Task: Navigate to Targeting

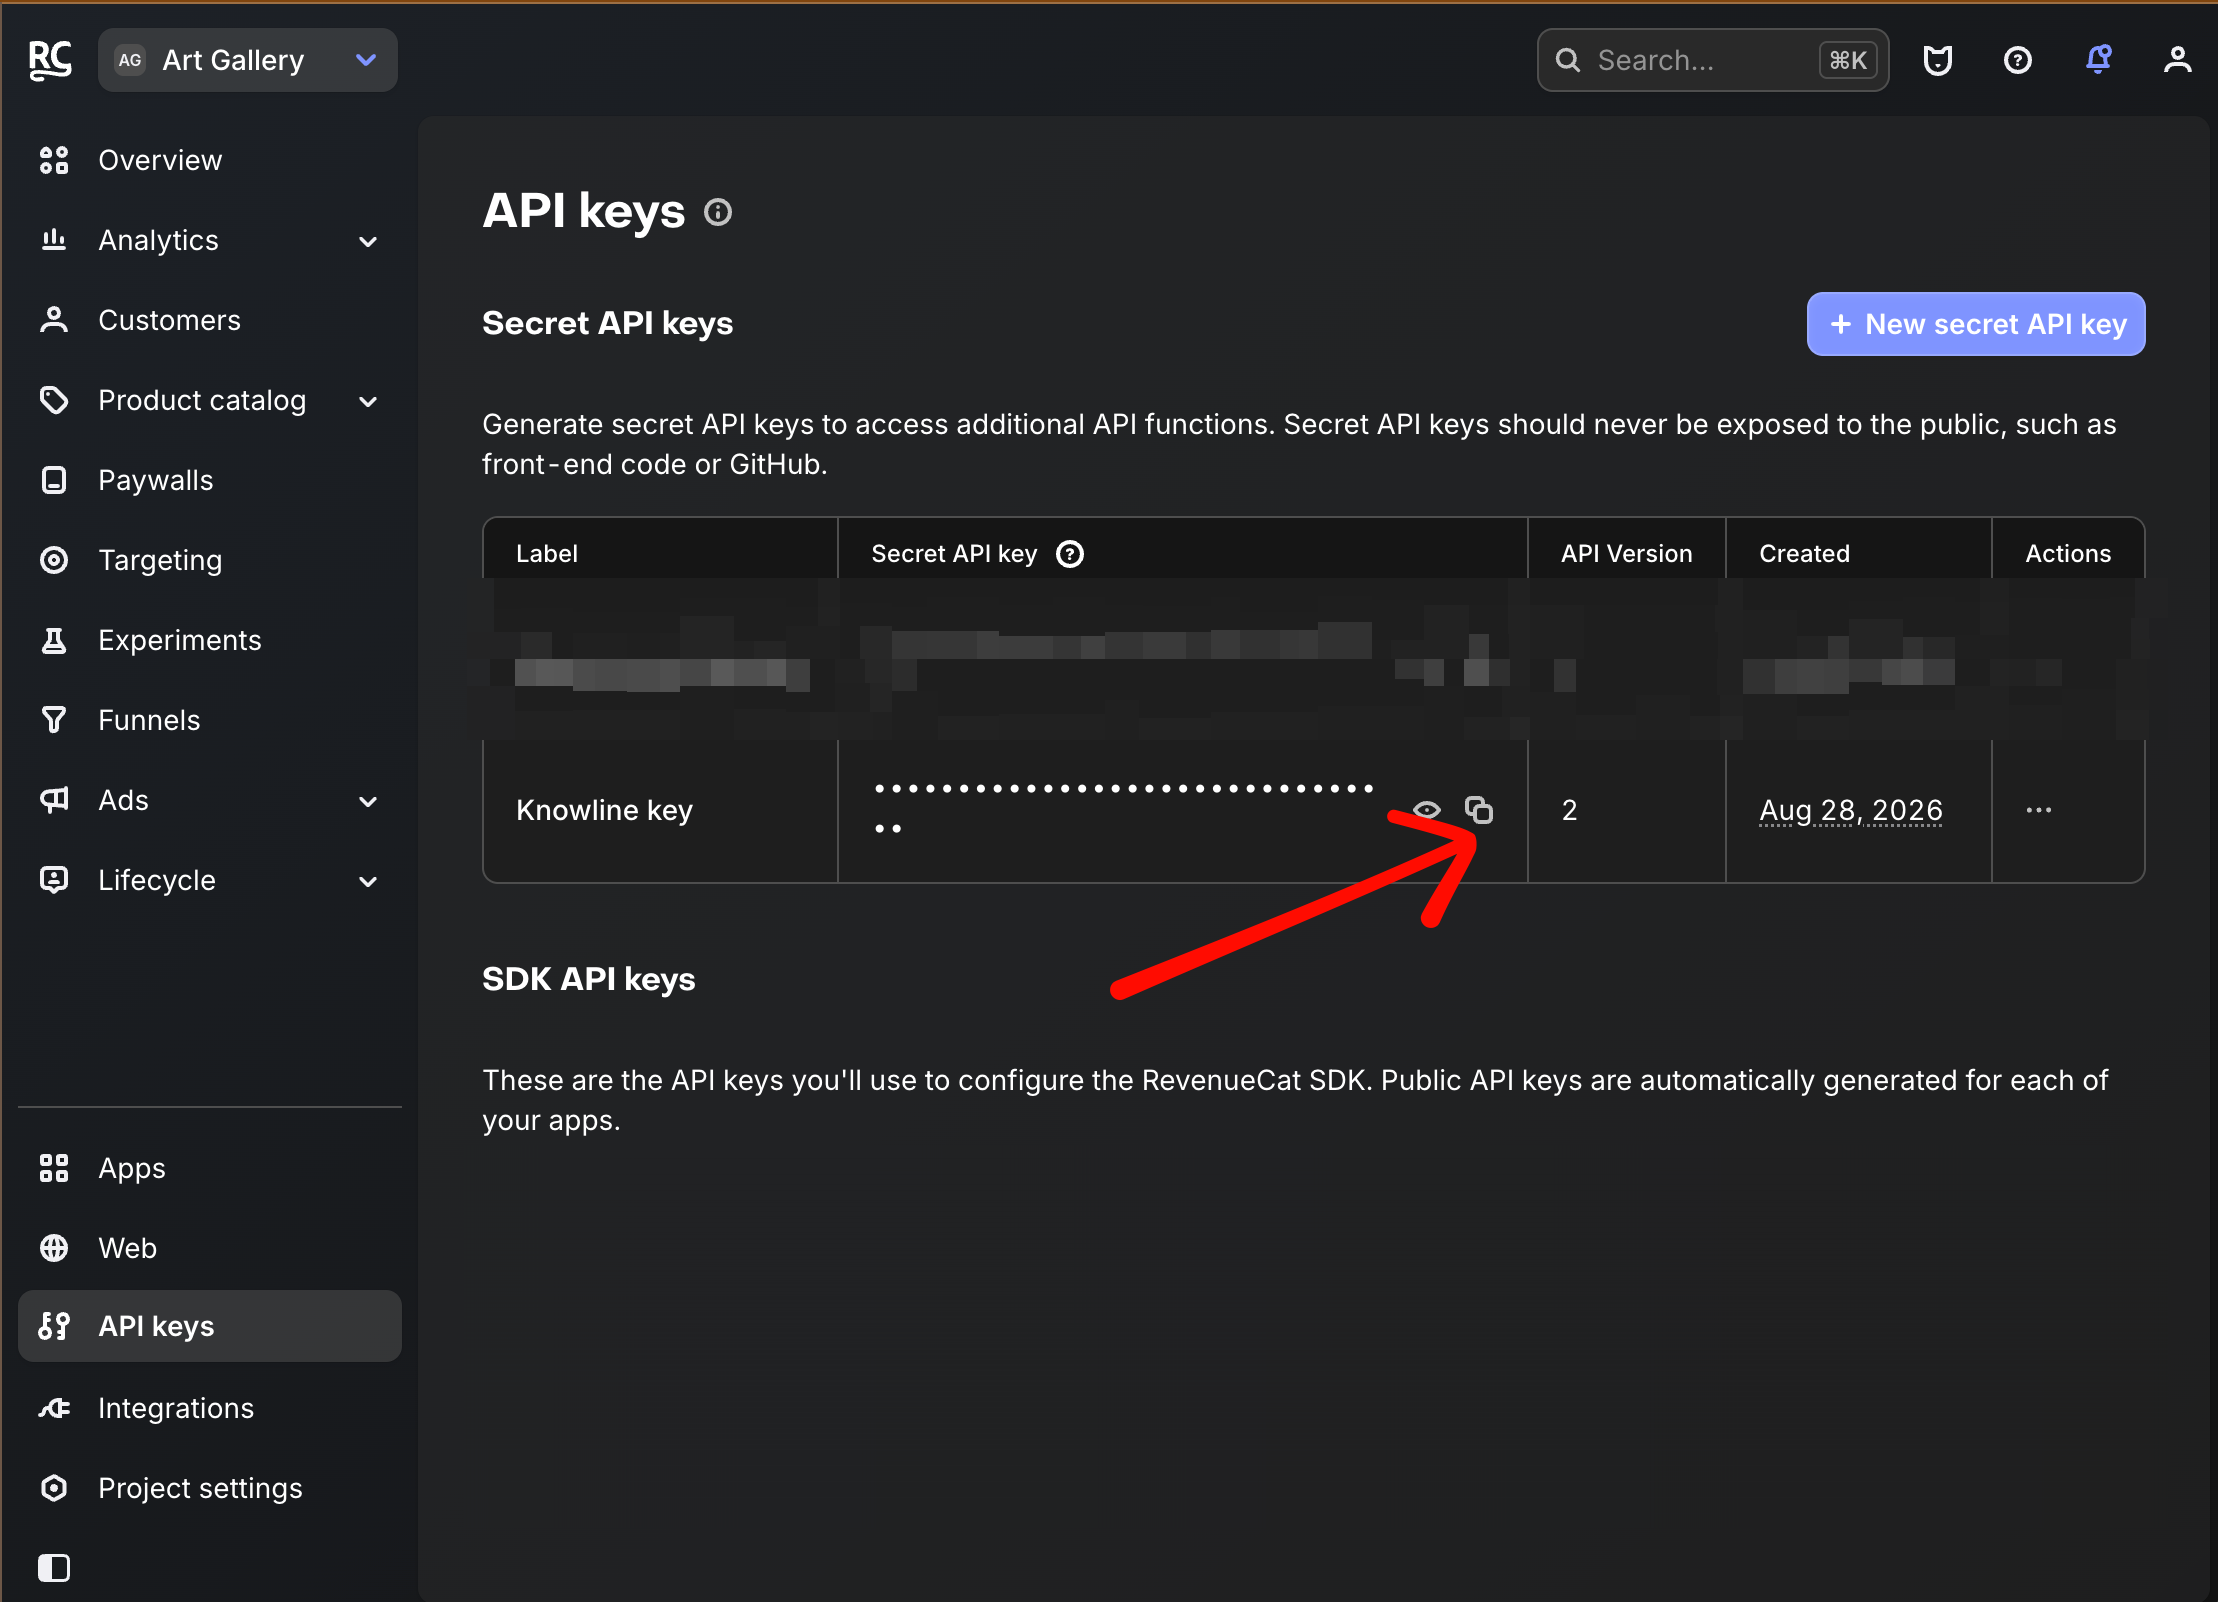Action: coord(210,560)
